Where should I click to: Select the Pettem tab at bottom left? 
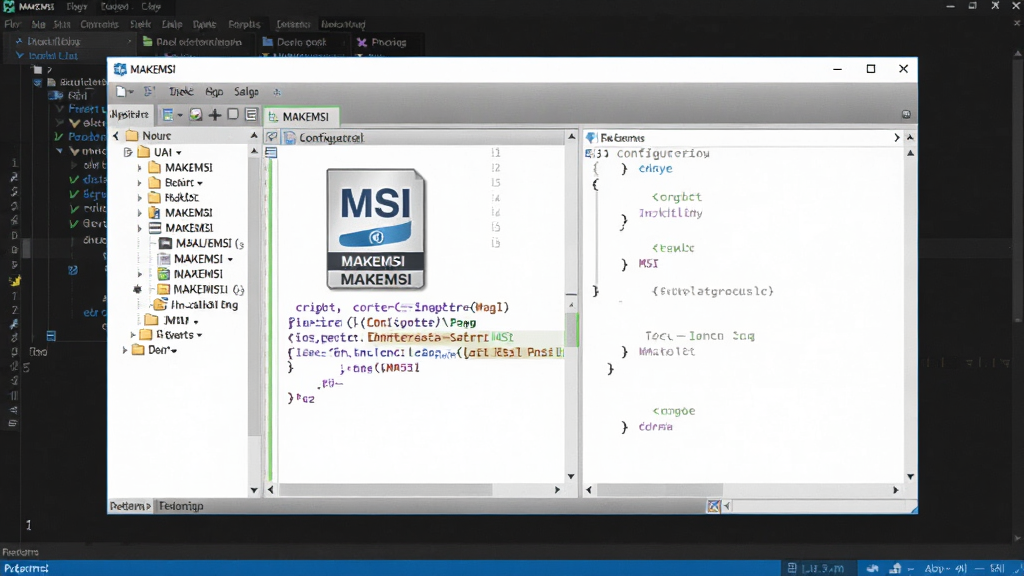(x=130, y=506)
